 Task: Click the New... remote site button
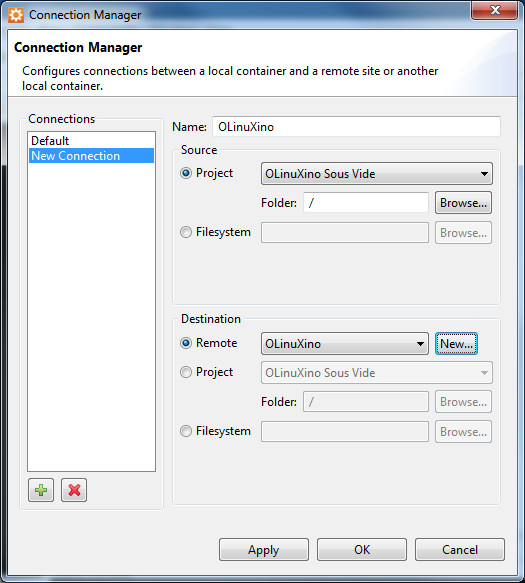pyautogui.click(x=456, y=344)
